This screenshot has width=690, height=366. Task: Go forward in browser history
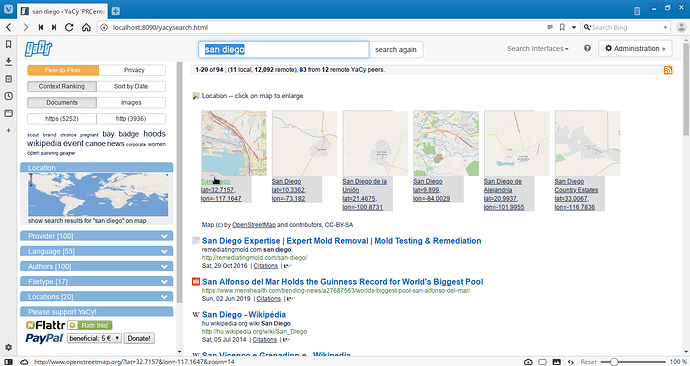(x=26, y=27)
